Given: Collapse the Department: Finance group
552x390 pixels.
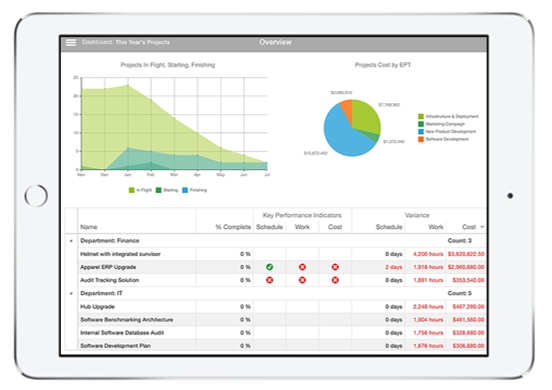Looking at the screenshot, I should click(71, 241).
